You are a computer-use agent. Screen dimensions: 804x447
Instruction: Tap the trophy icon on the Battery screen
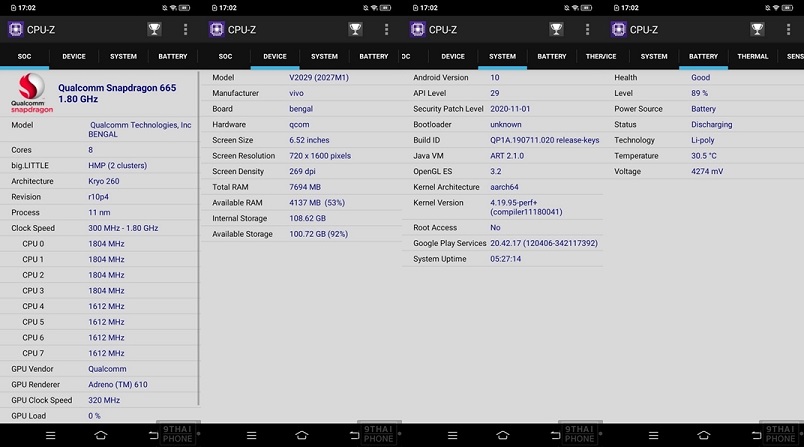(757, 29)
